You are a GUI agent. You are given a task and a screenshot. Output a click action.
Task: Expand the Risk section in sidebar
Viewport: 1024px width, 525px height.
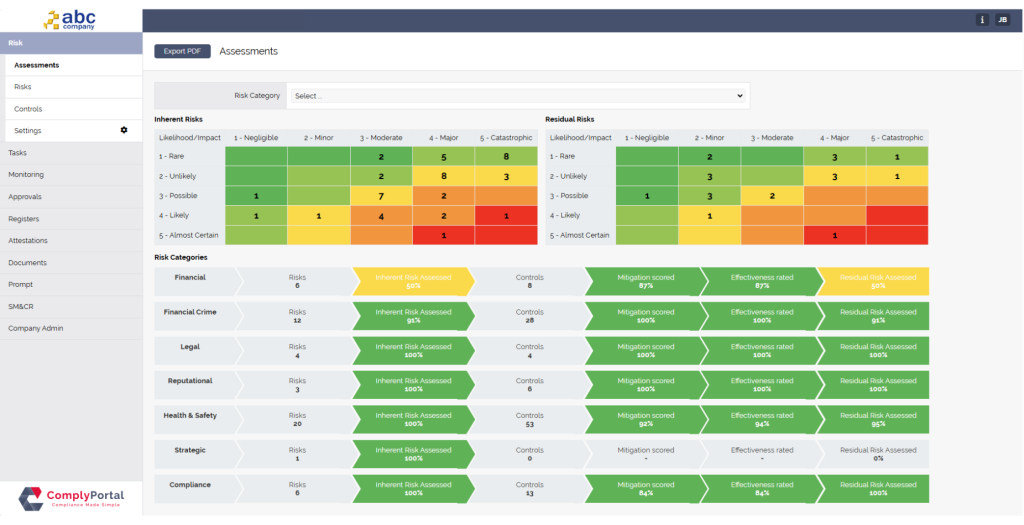tap(70, 43)
